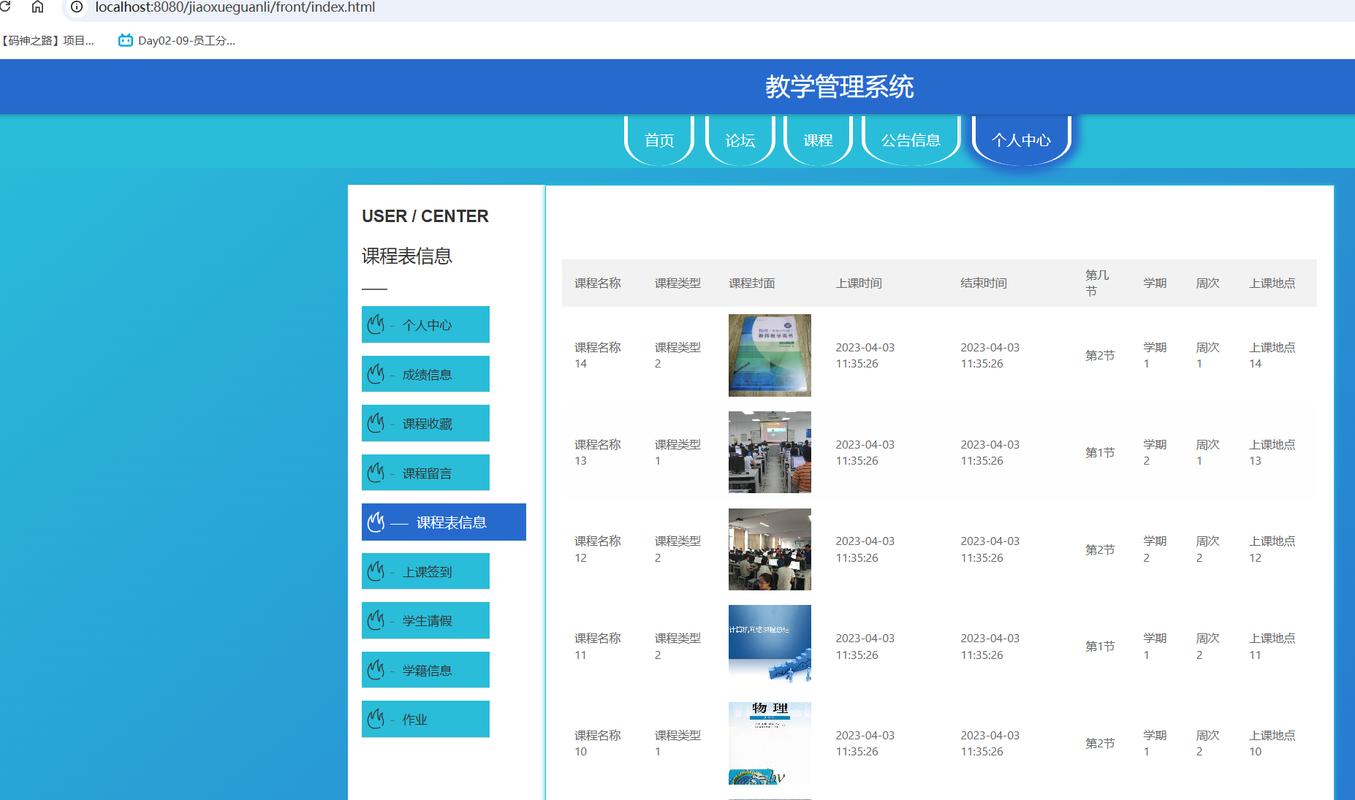Open the 课程 navigation tab
The image size is (1355, 800).
818,140
